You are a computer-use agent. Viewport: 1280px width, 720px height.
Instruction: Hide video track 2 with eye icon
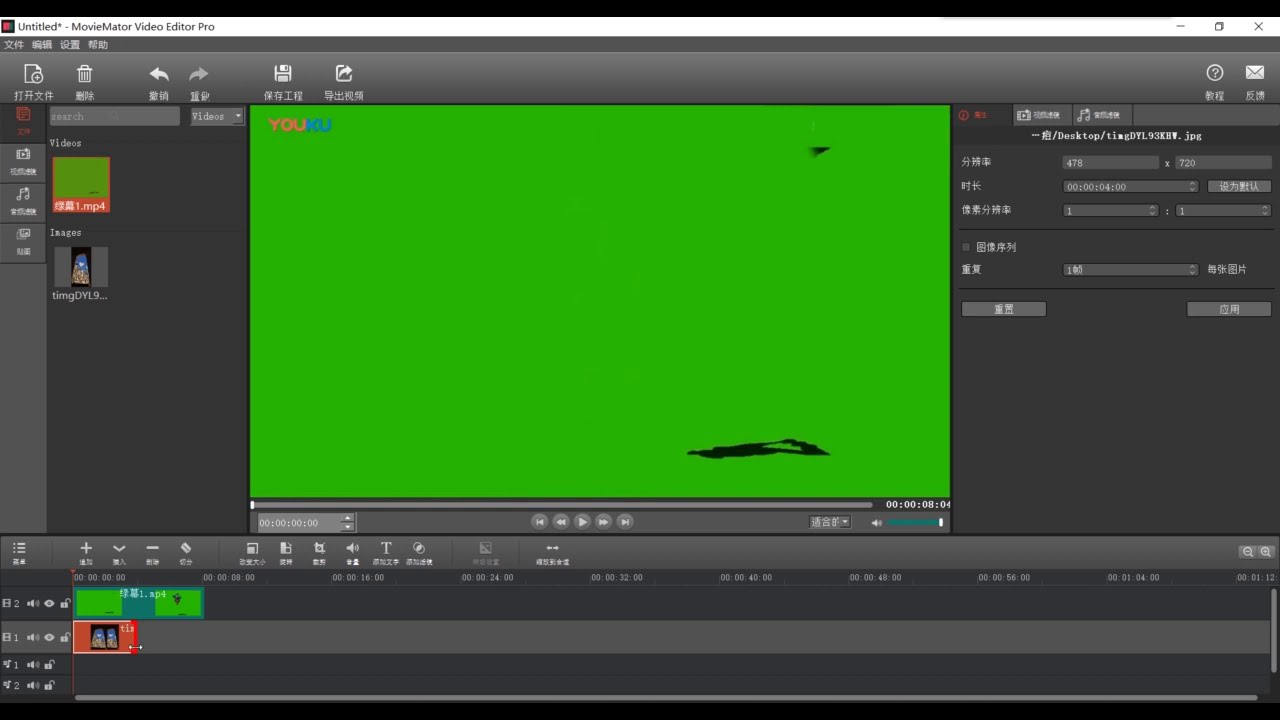[x=49, y=604]
